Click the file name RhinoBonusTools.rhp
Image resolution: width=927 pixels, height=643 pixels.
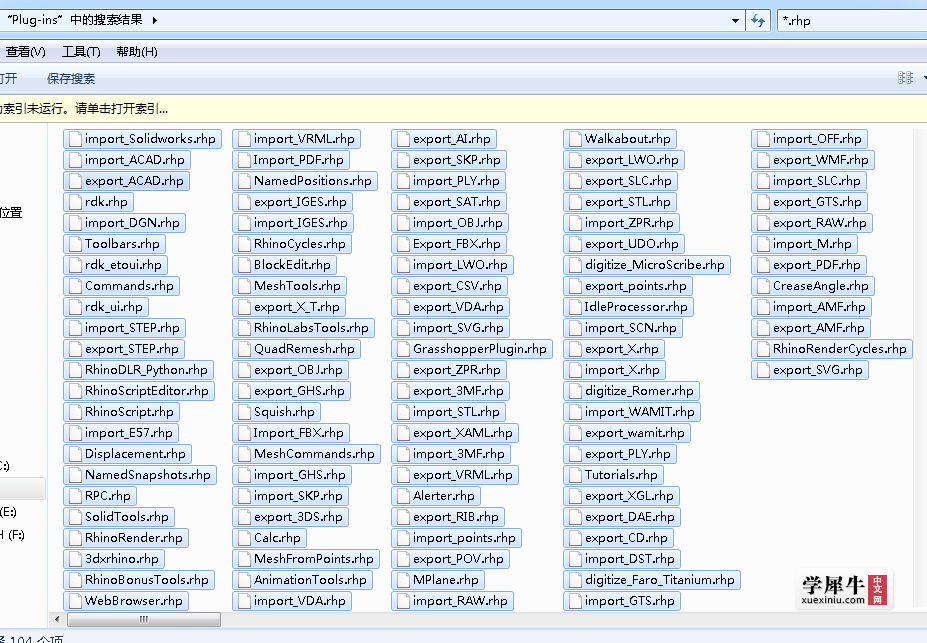[147, 580]
